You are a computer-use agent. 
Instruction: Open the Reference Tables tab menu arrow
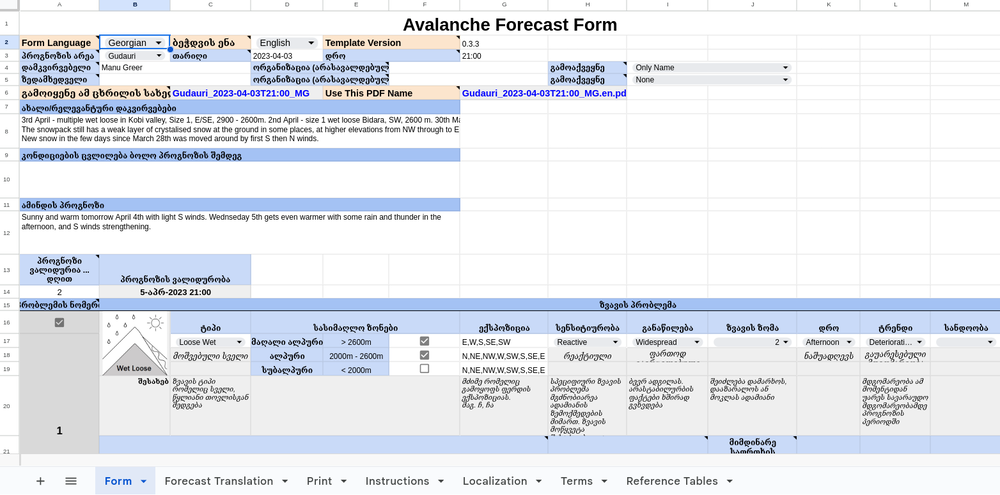(x=730, y=482)
